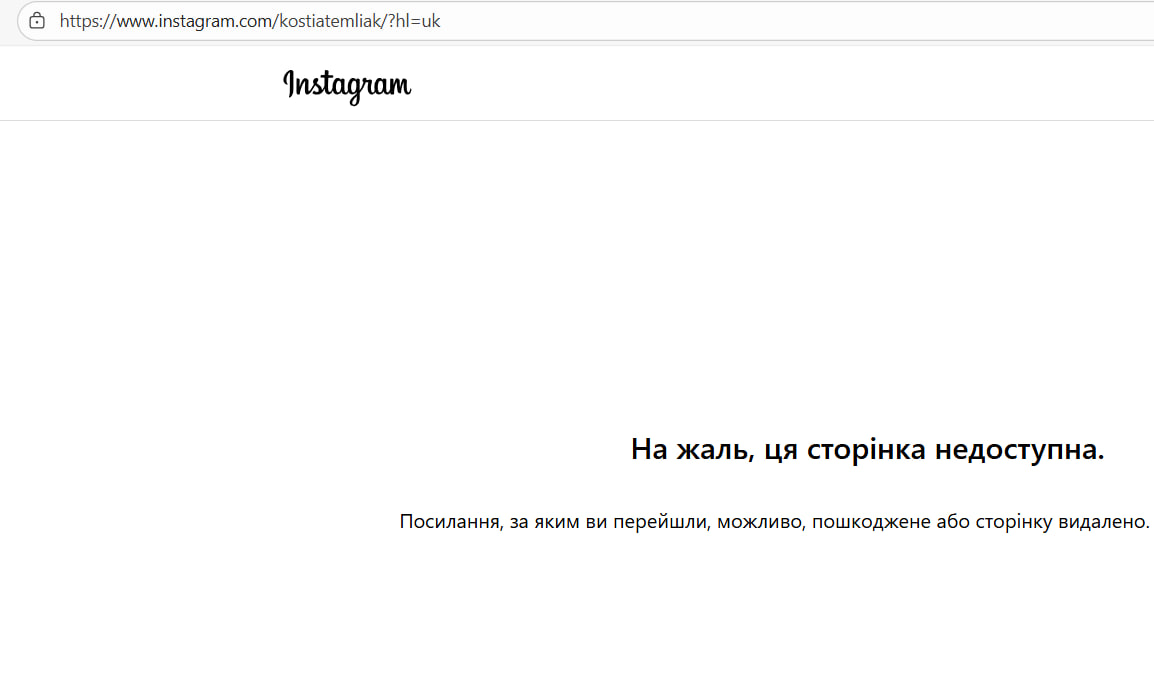Open Instagram home via the logo
Viewport: 1154px width, 694px height.
coord(347,86)
